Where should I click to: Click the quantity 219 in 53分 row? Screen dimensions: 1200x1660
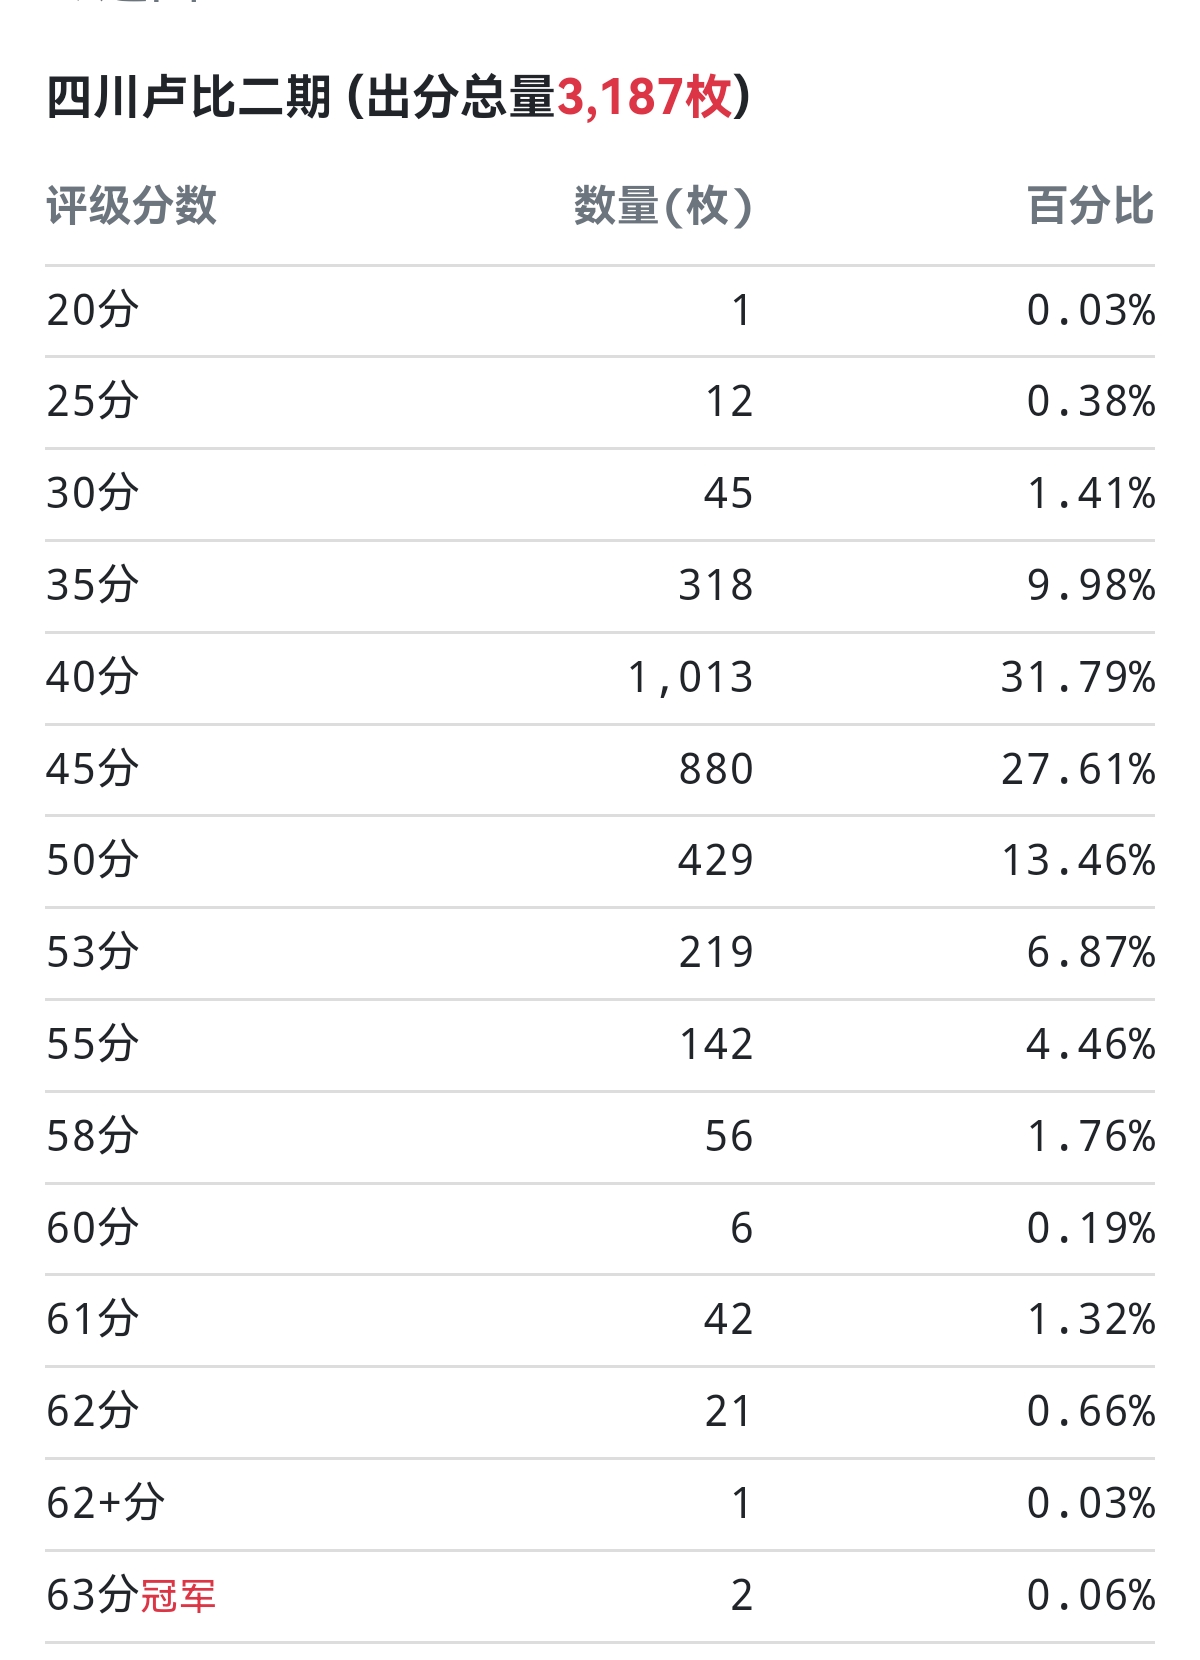716,953
